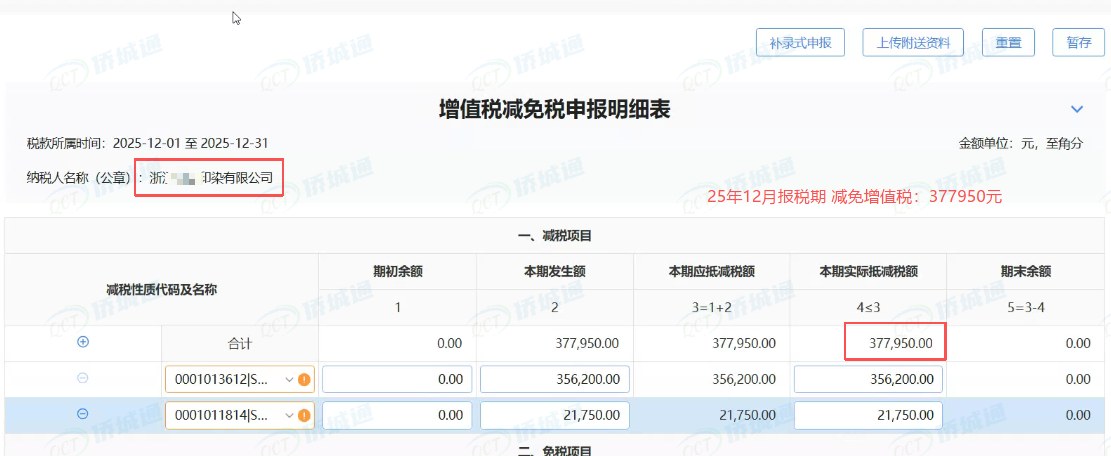Edit 本期实际抵减税额 field showing 356,200.00

pyautogui.click(x=869, y=380)
